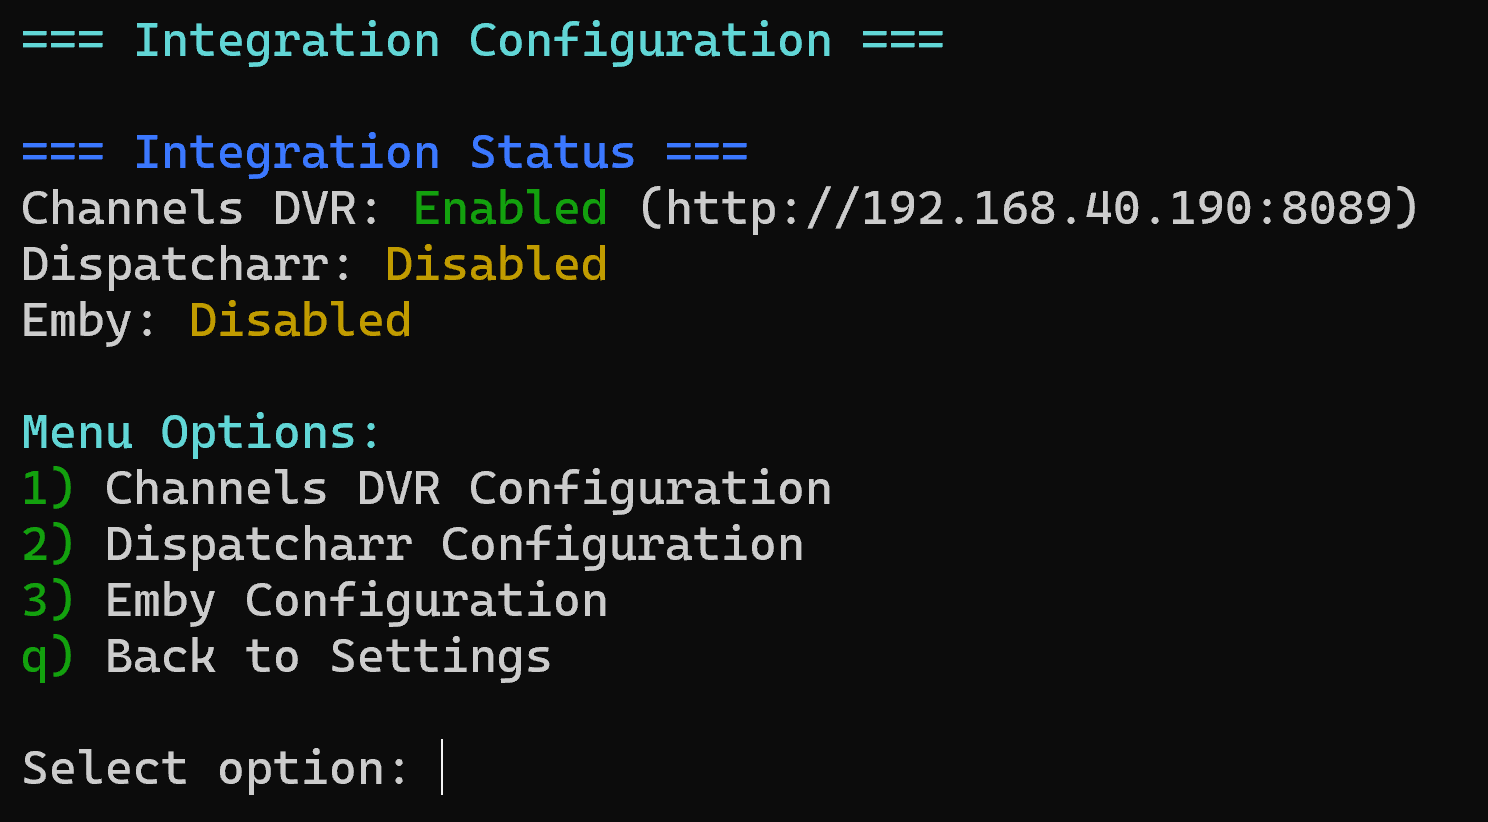The height and width of the screenshot is (822, 1488).
Task: Click the Integration Status section heading
Action: [x=385, y=154]
